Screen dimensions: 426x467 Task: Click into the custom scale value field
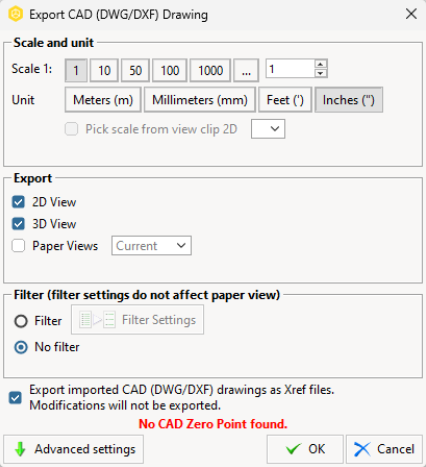coord(290,69)
